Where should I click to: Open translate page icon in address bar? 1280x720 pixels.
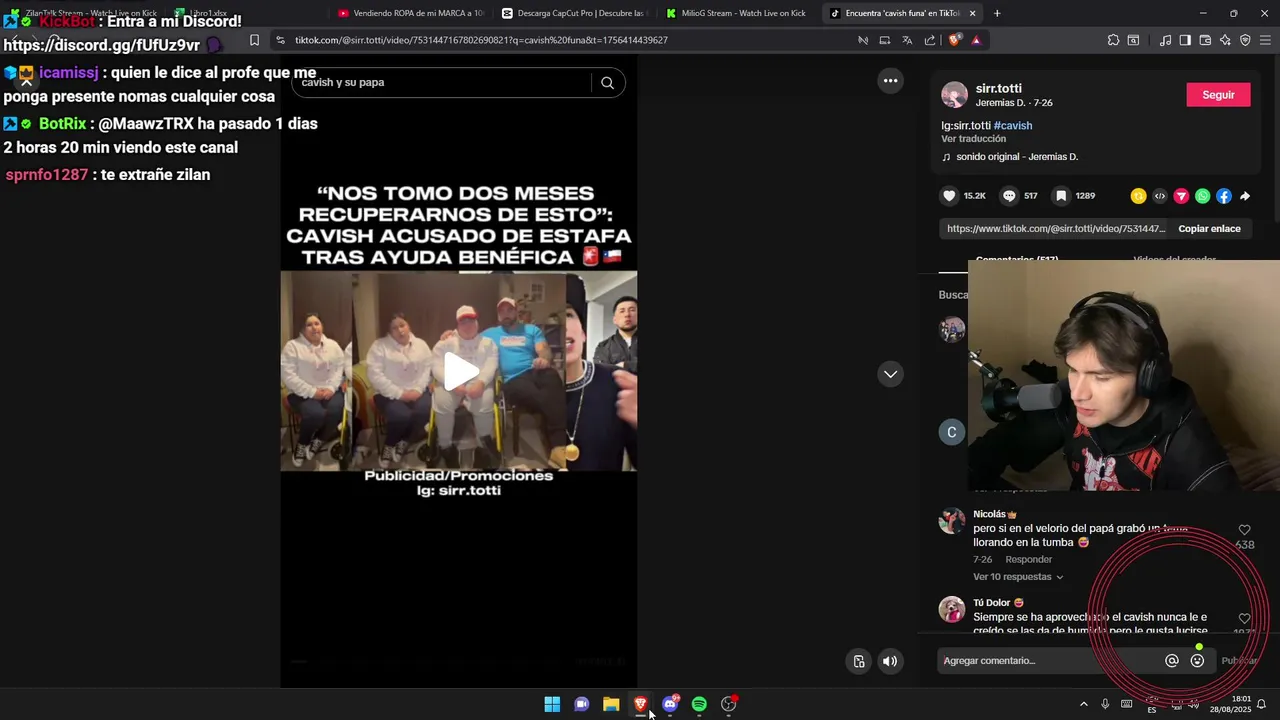pos(907,40)
